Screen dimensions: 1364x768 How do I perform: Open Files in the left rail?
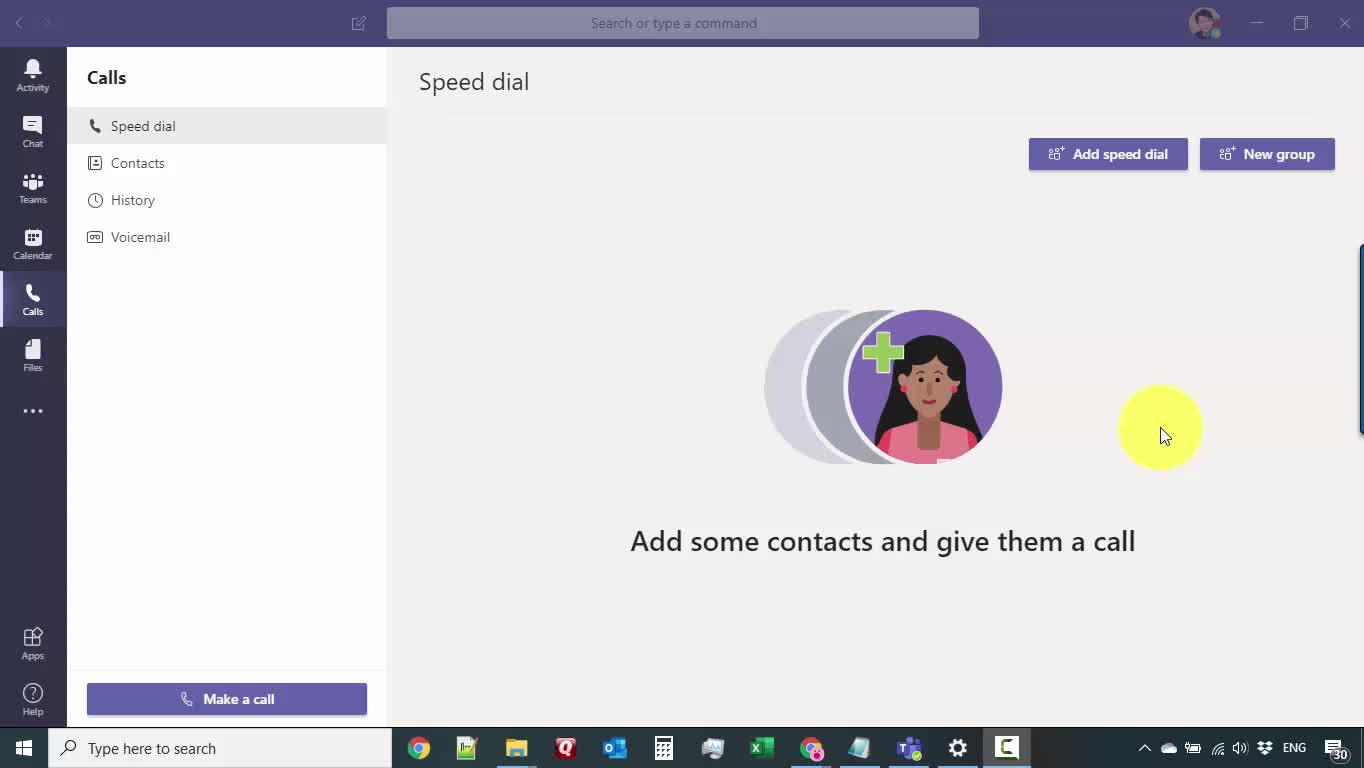[x=33, y=355]
